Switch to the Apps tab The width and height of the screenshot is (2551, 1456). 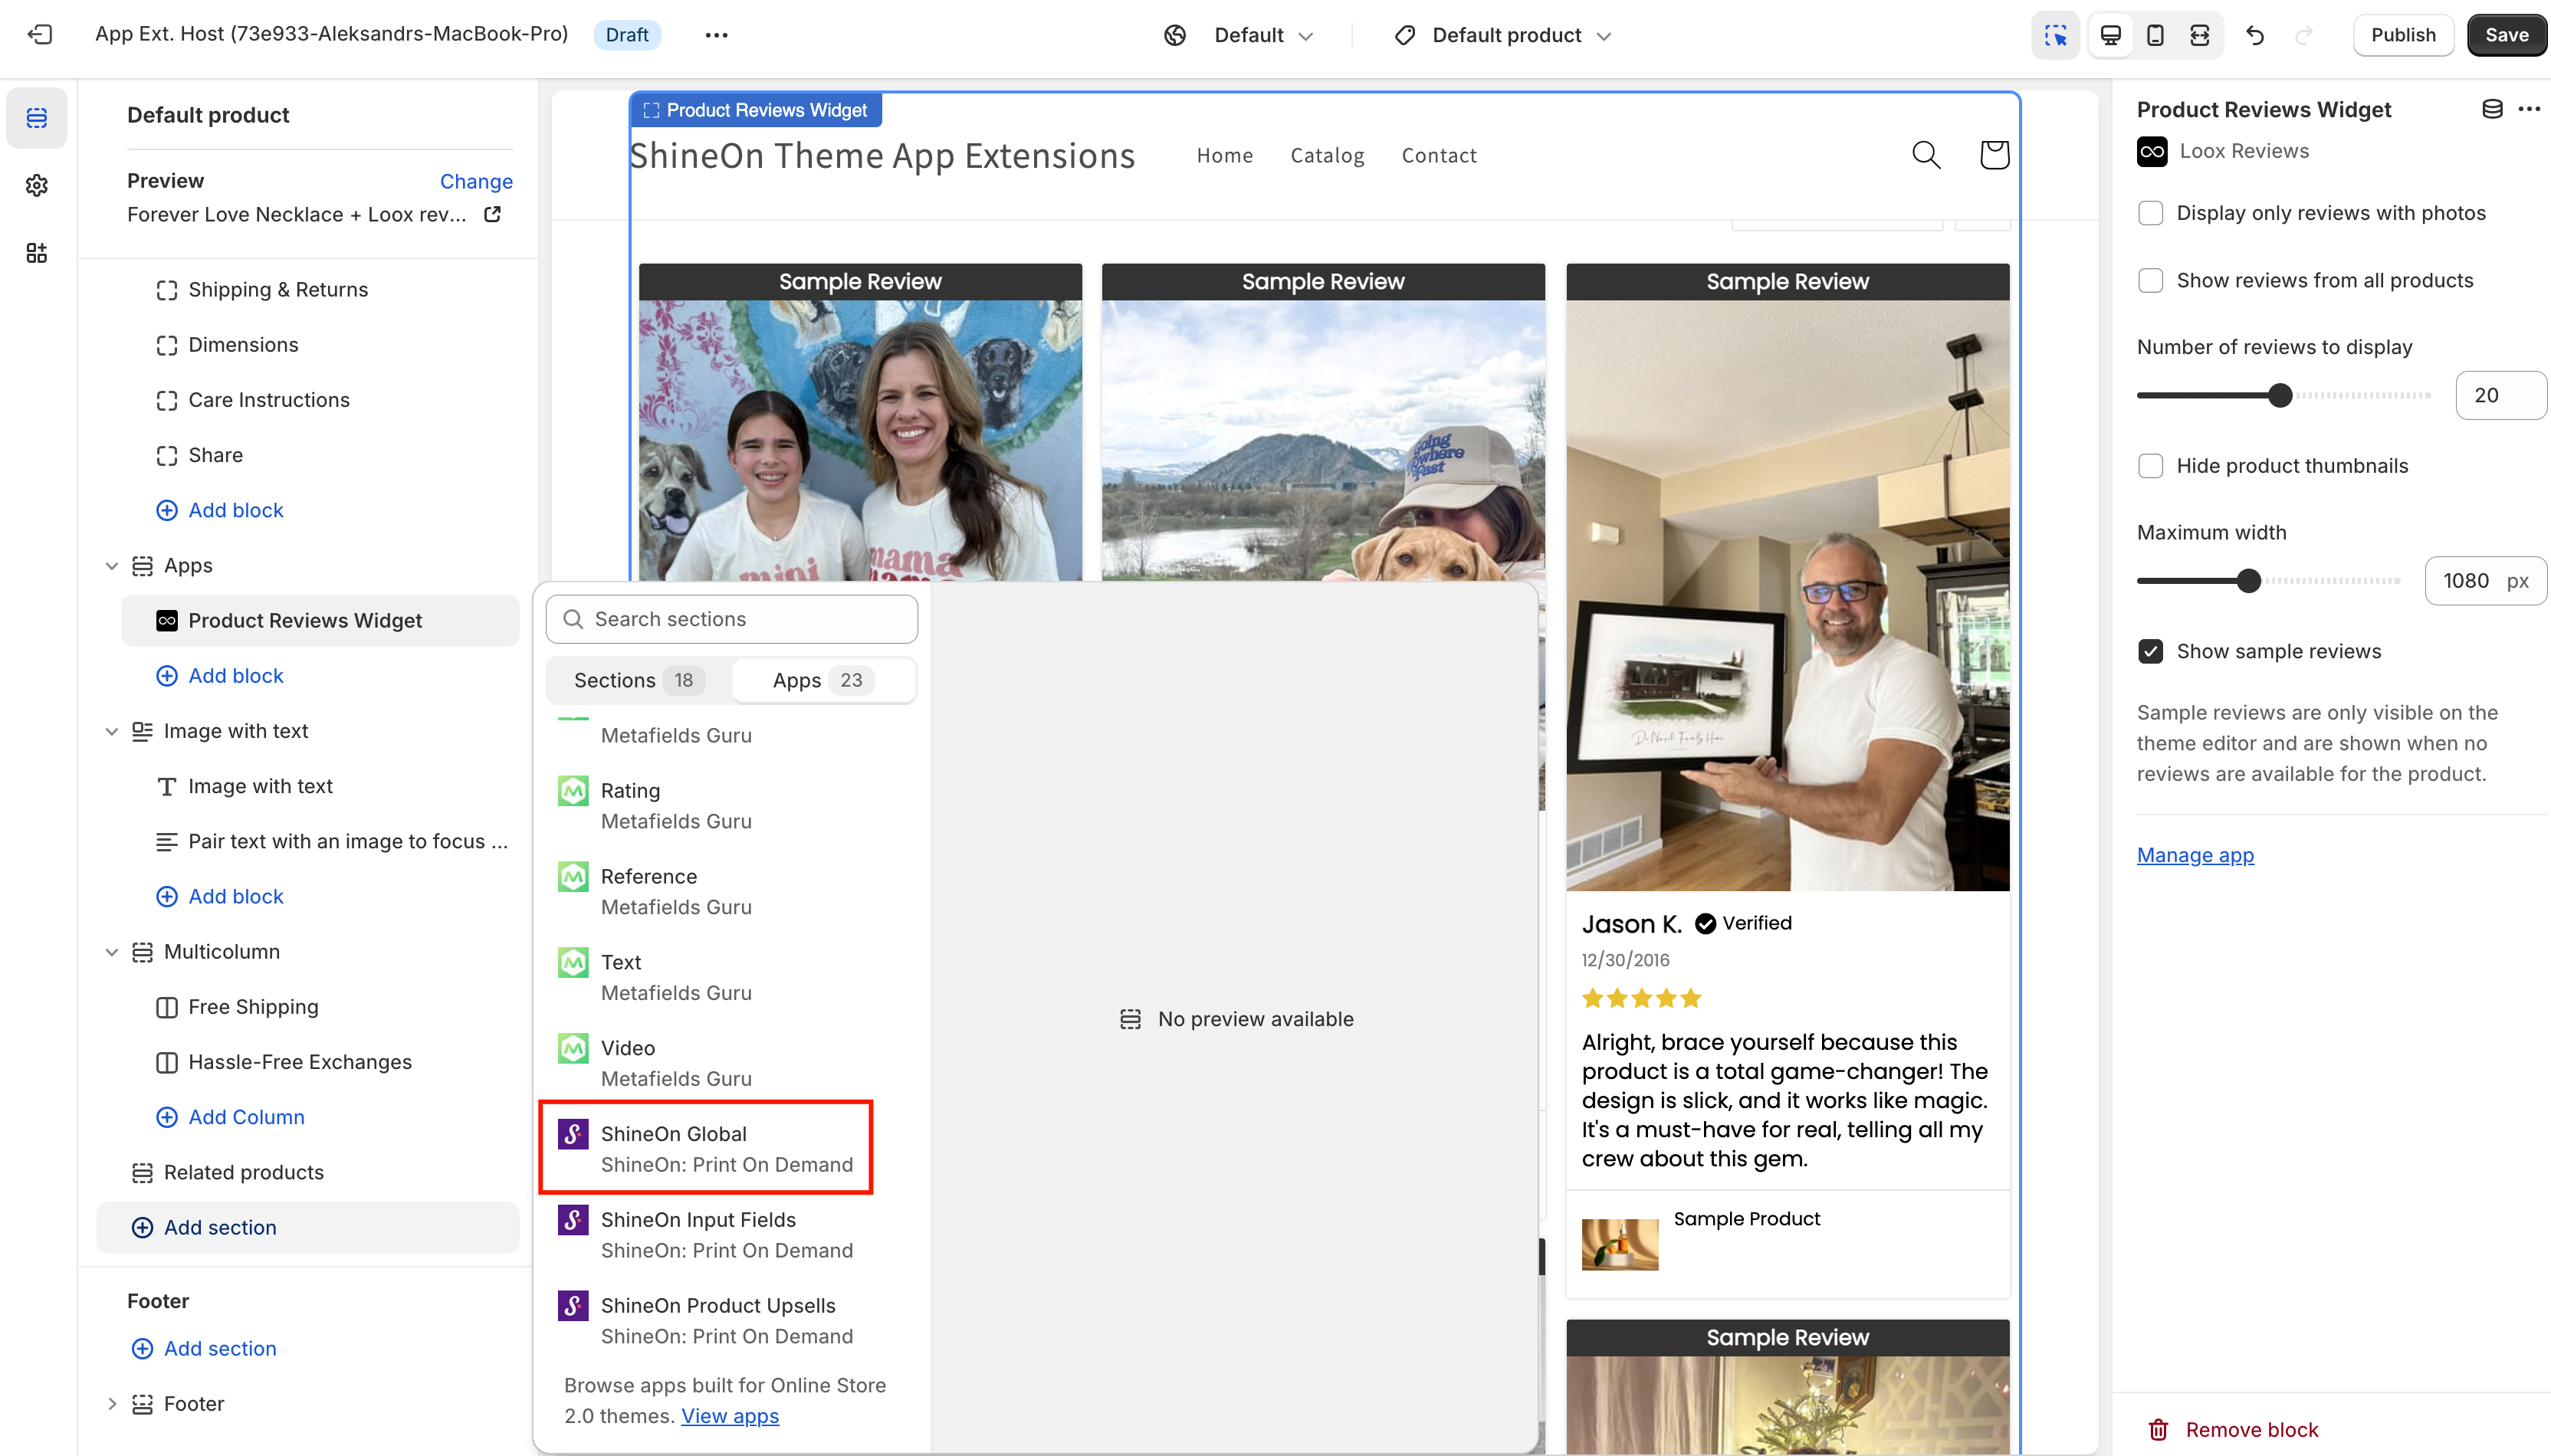pyautogui.click(x=823, y=680)
